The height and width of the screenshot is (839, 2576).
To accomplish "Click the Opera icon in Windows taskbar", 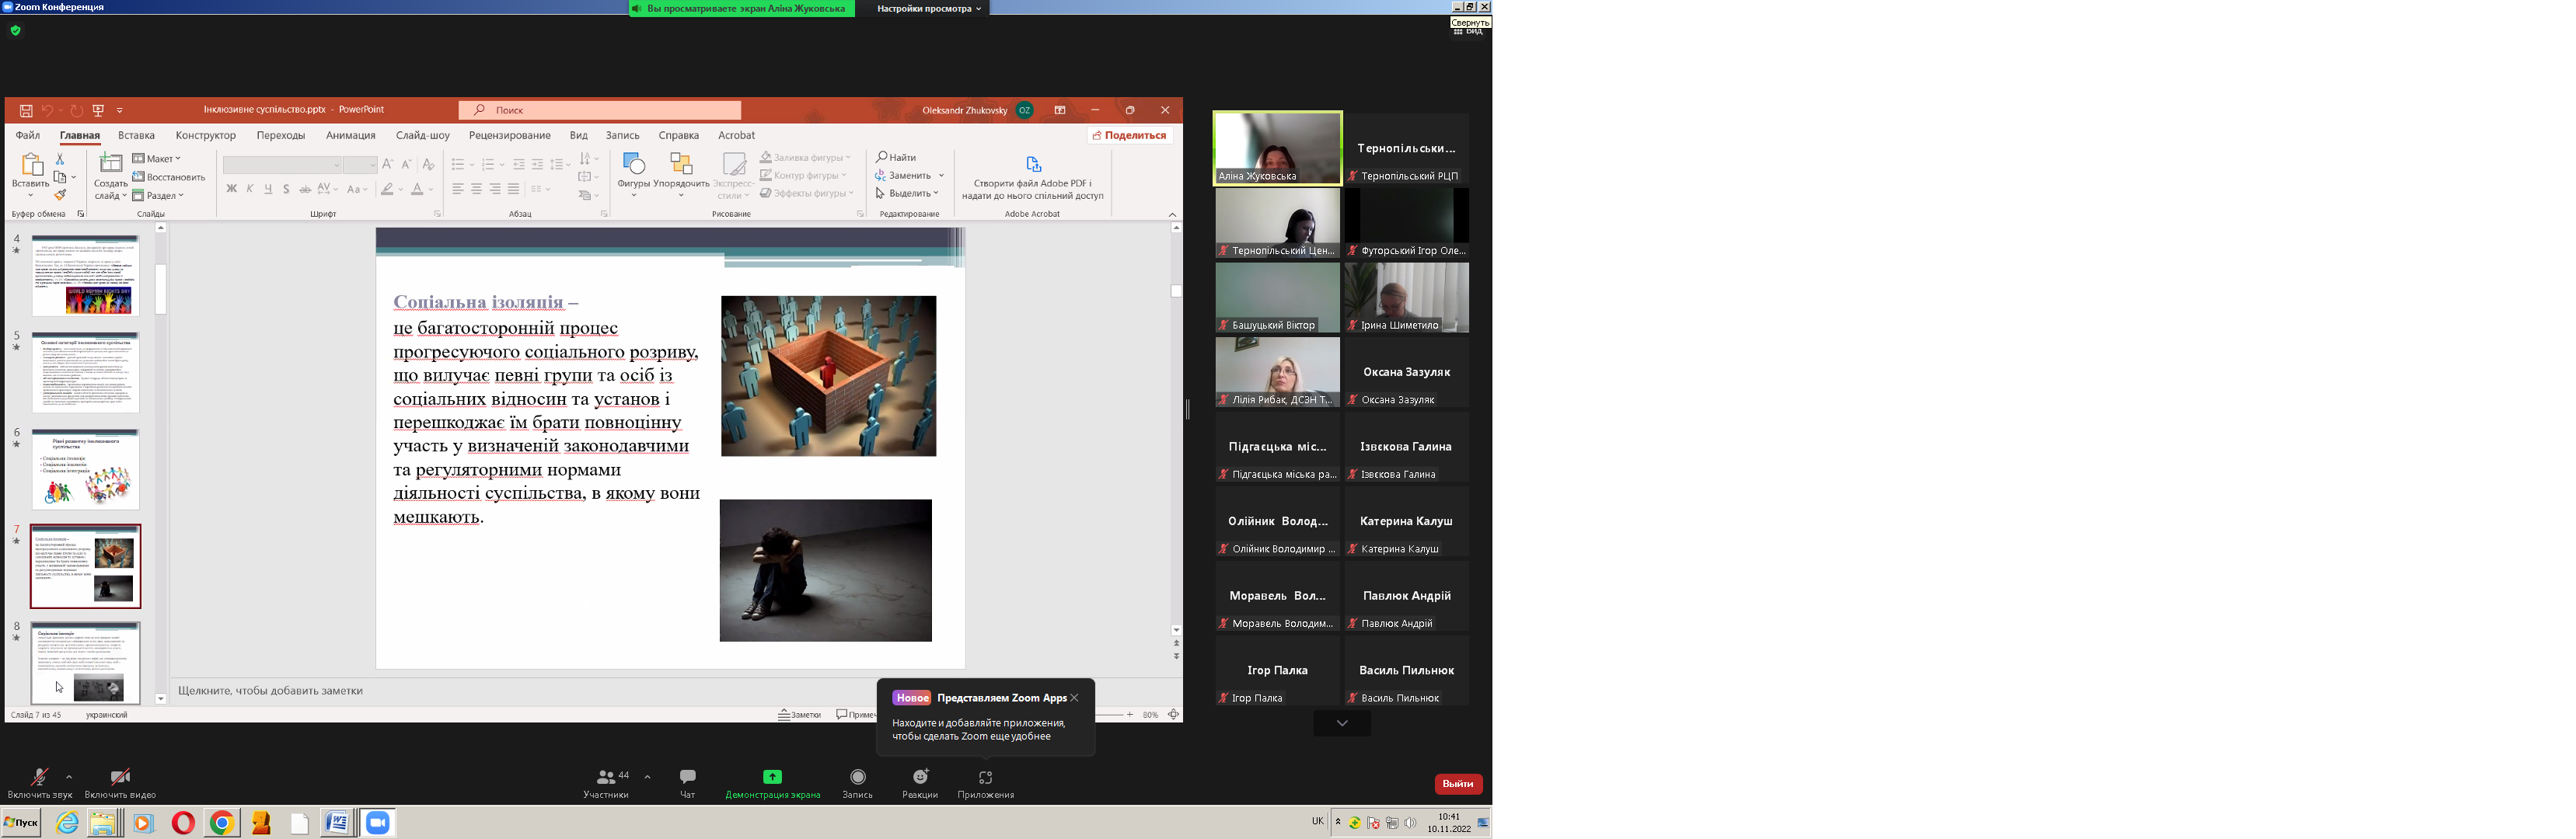I will pos(183,822).
